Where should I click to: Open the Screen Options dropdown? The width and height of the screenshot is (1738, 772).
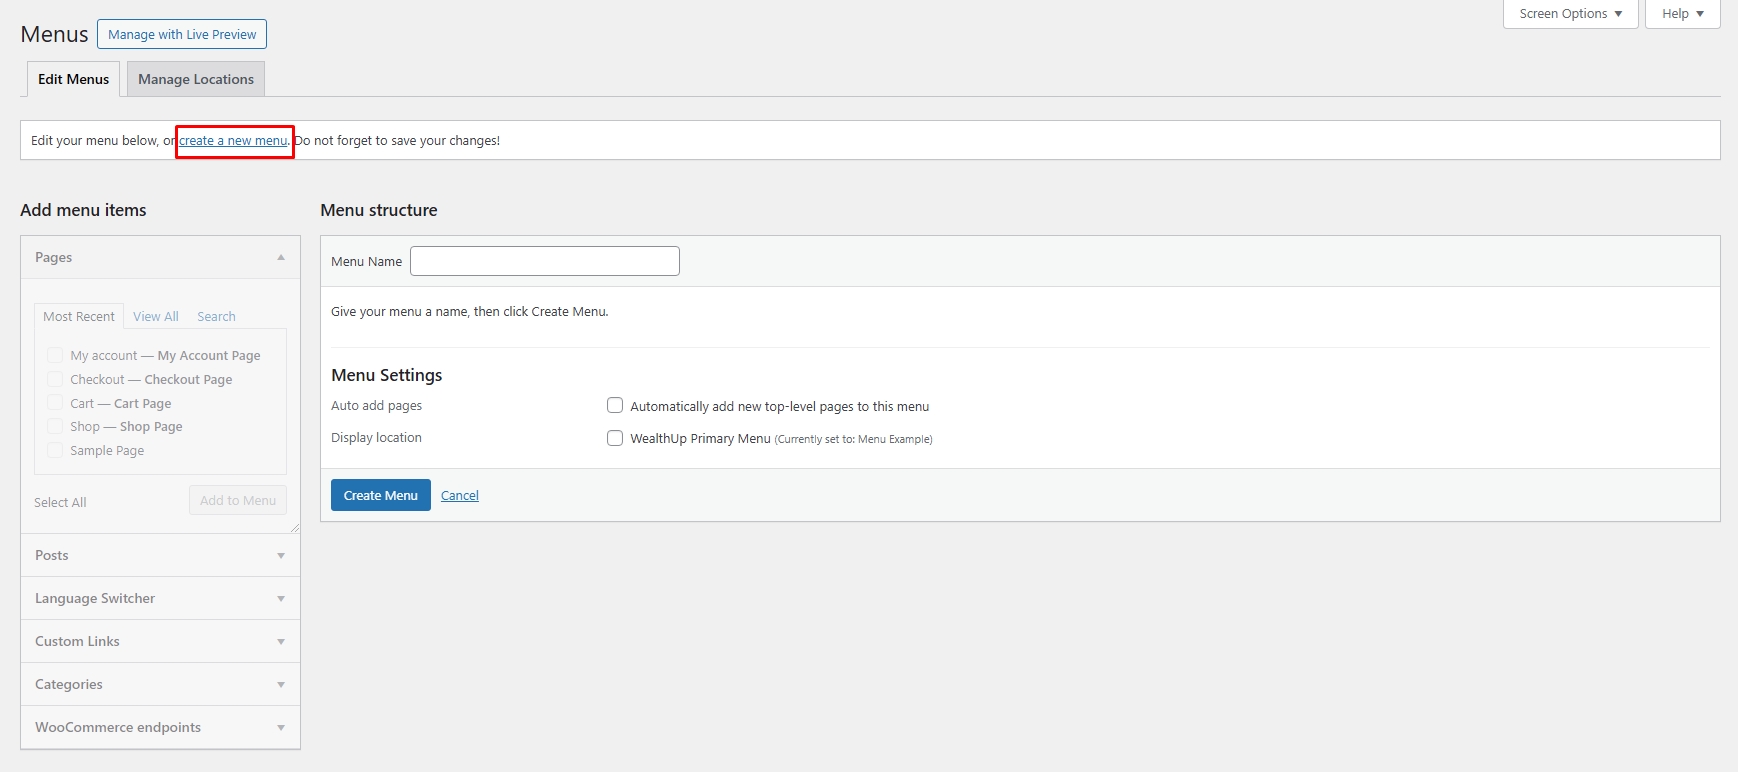click(x=1570, y=14)
